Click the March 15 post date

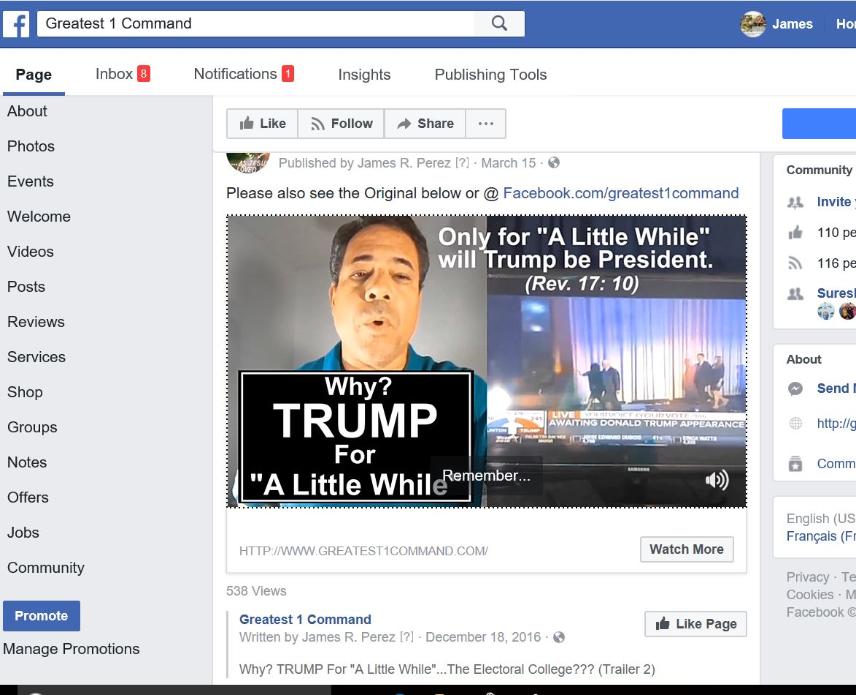508,163
